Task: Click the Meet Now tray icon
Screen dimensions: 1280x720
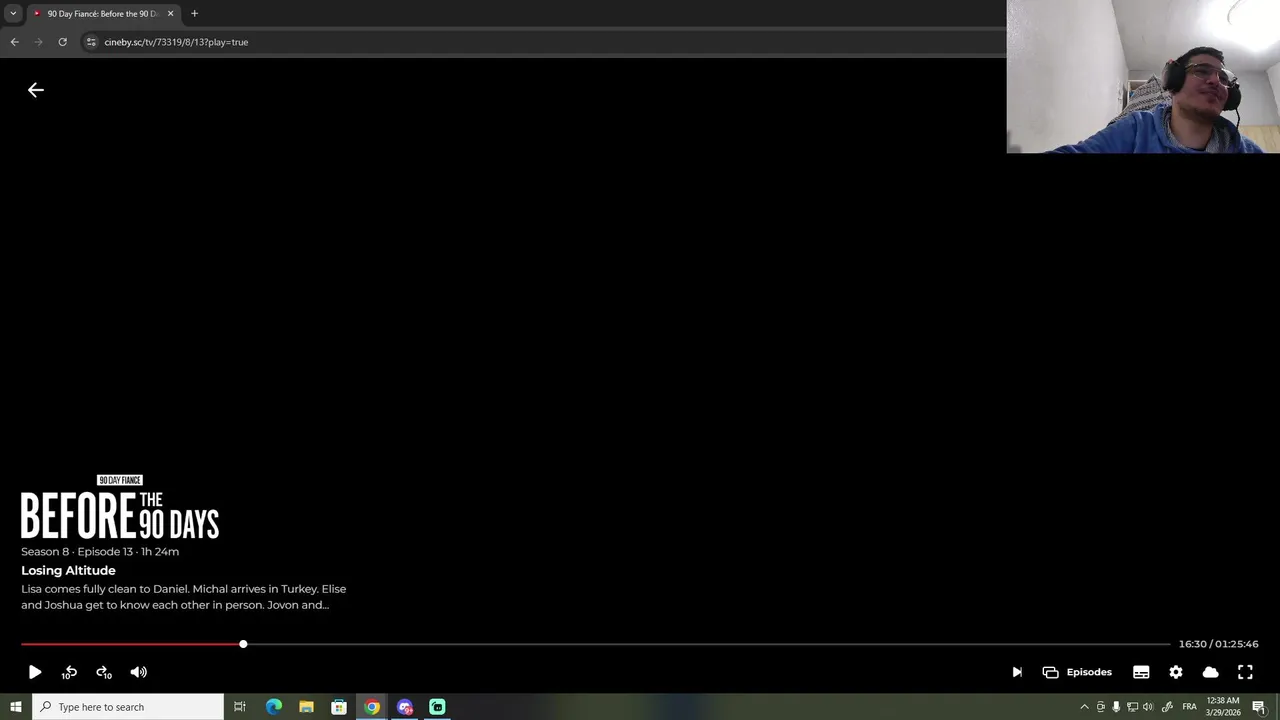Action: (1101, 707)
